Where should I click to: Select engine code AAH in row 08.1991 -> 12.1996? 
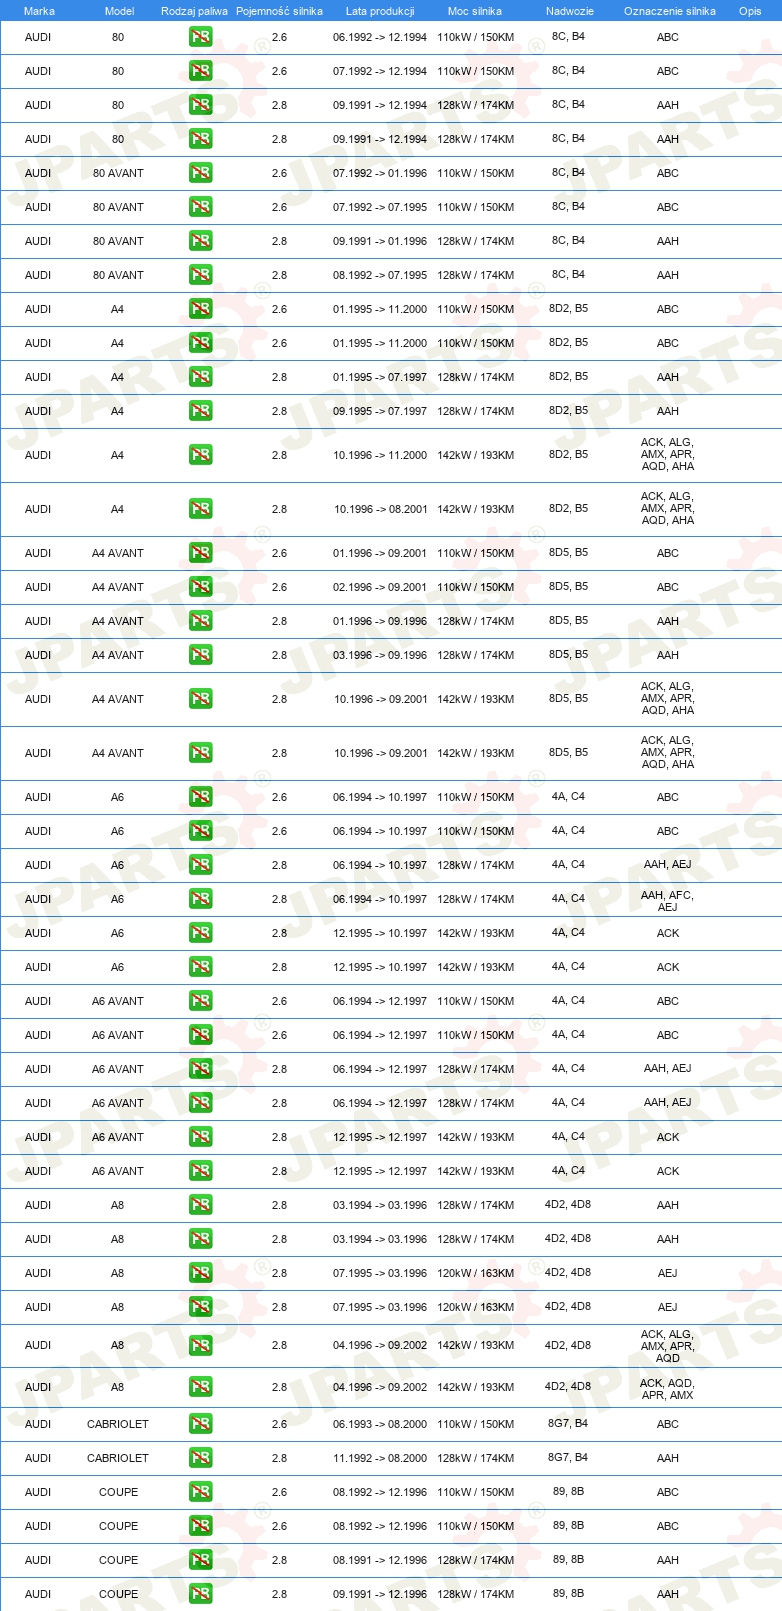[x=668, y=1560]
